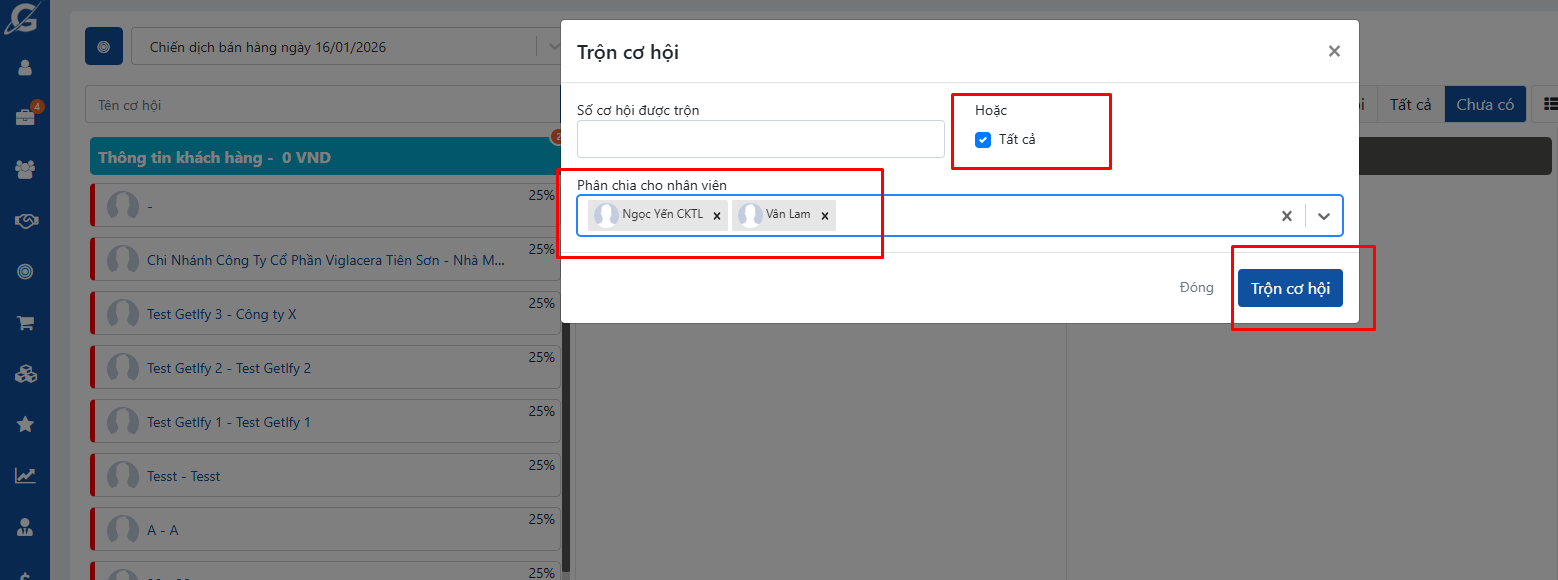Close the Trộn cơ hội dialog
Screen dimensions: 1558x580
coord(1334,52)
